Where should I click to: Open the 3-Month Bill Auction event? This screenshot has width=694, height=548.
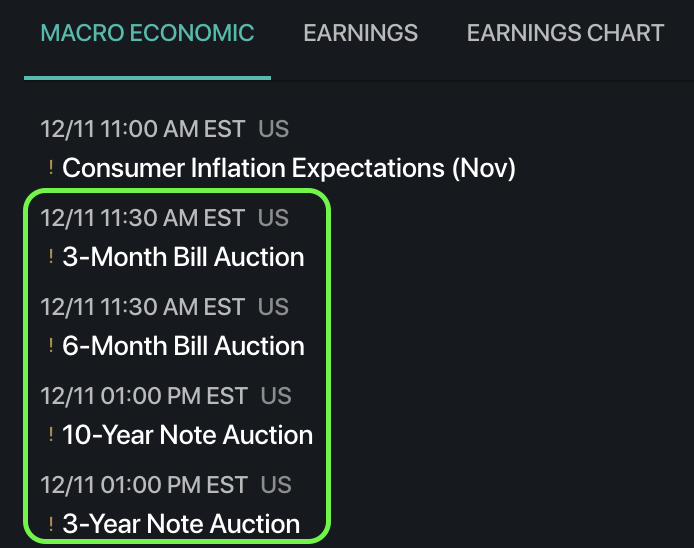pyautogui.click(x=183, y=257)
